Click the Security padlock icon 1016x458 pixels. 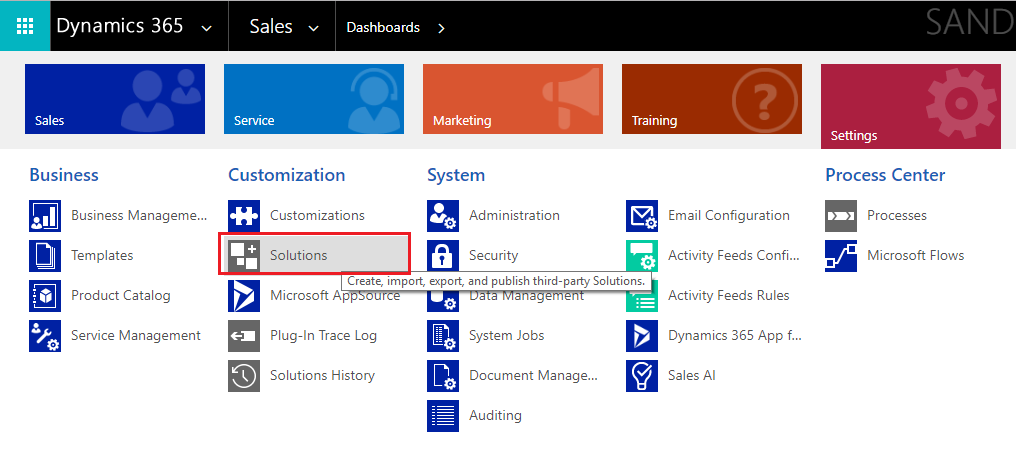443,255
